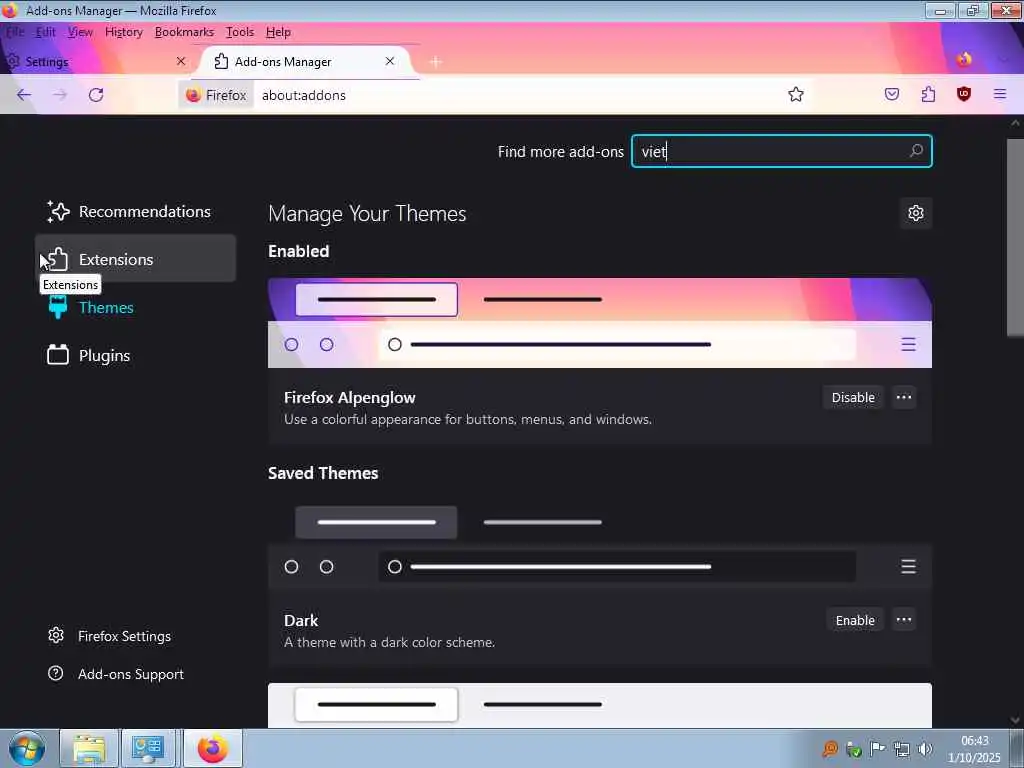Click the scrollbar down arrow
This screenshot has height=768, width=1024.
coord(1015,720)
